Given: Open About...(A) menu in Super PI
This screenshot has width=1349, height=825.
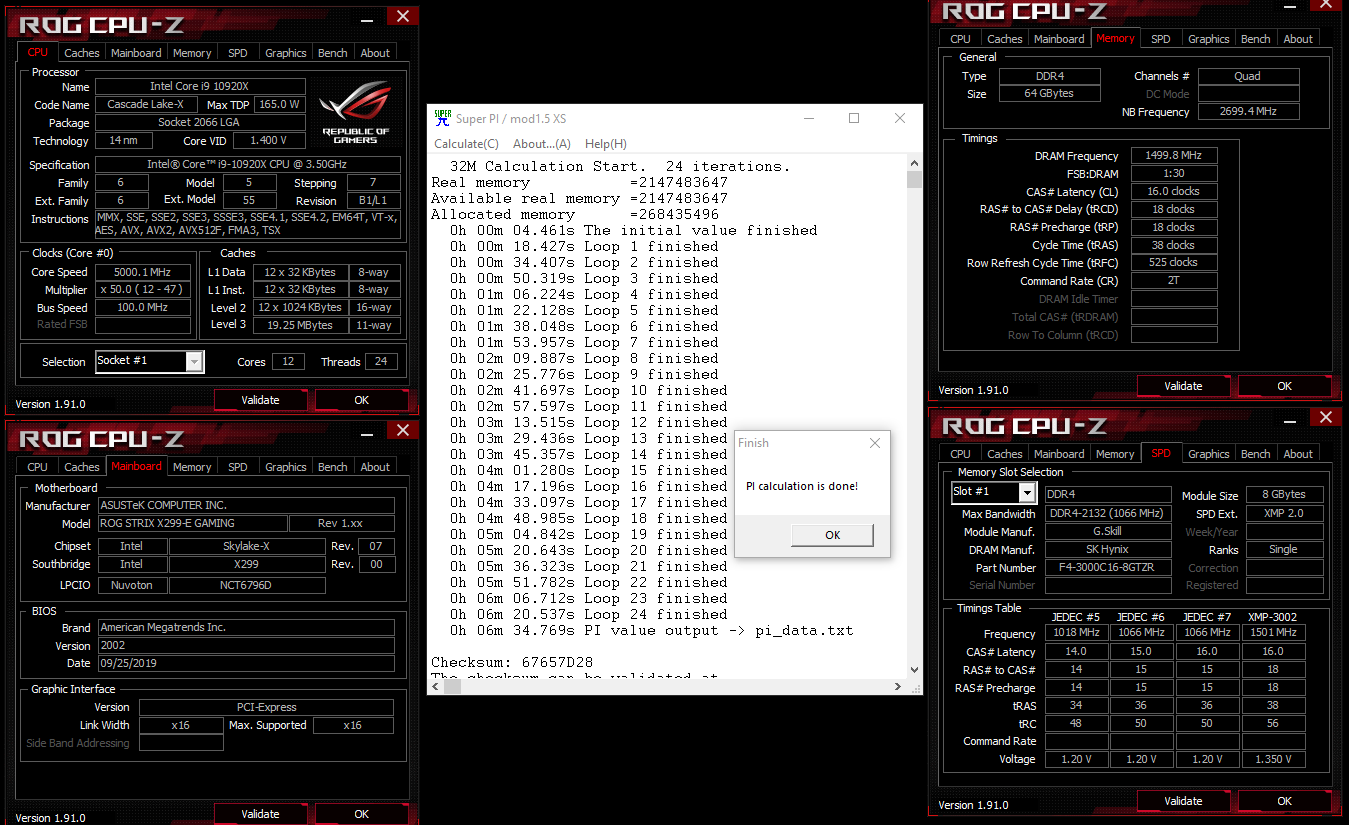Looking at the screenshot, I should 542,144.
